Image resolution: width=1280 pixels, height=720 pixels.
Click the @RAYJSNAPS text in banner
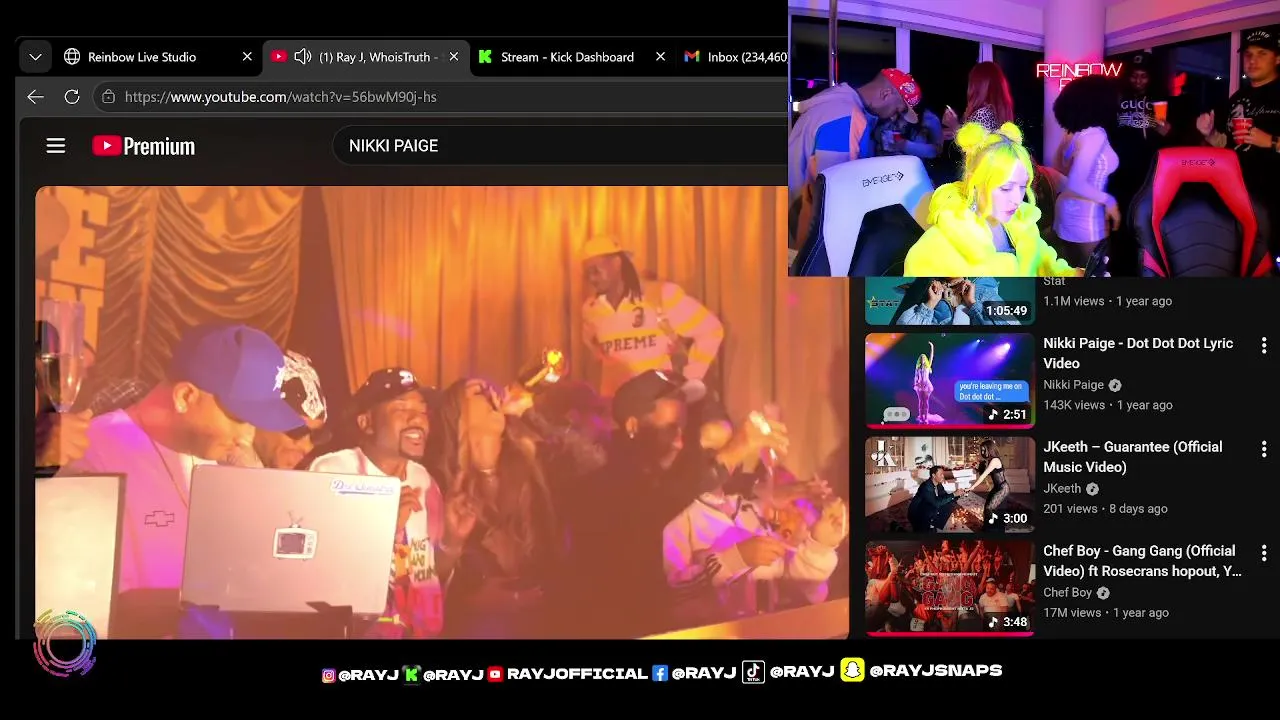(x=936, y=670)
